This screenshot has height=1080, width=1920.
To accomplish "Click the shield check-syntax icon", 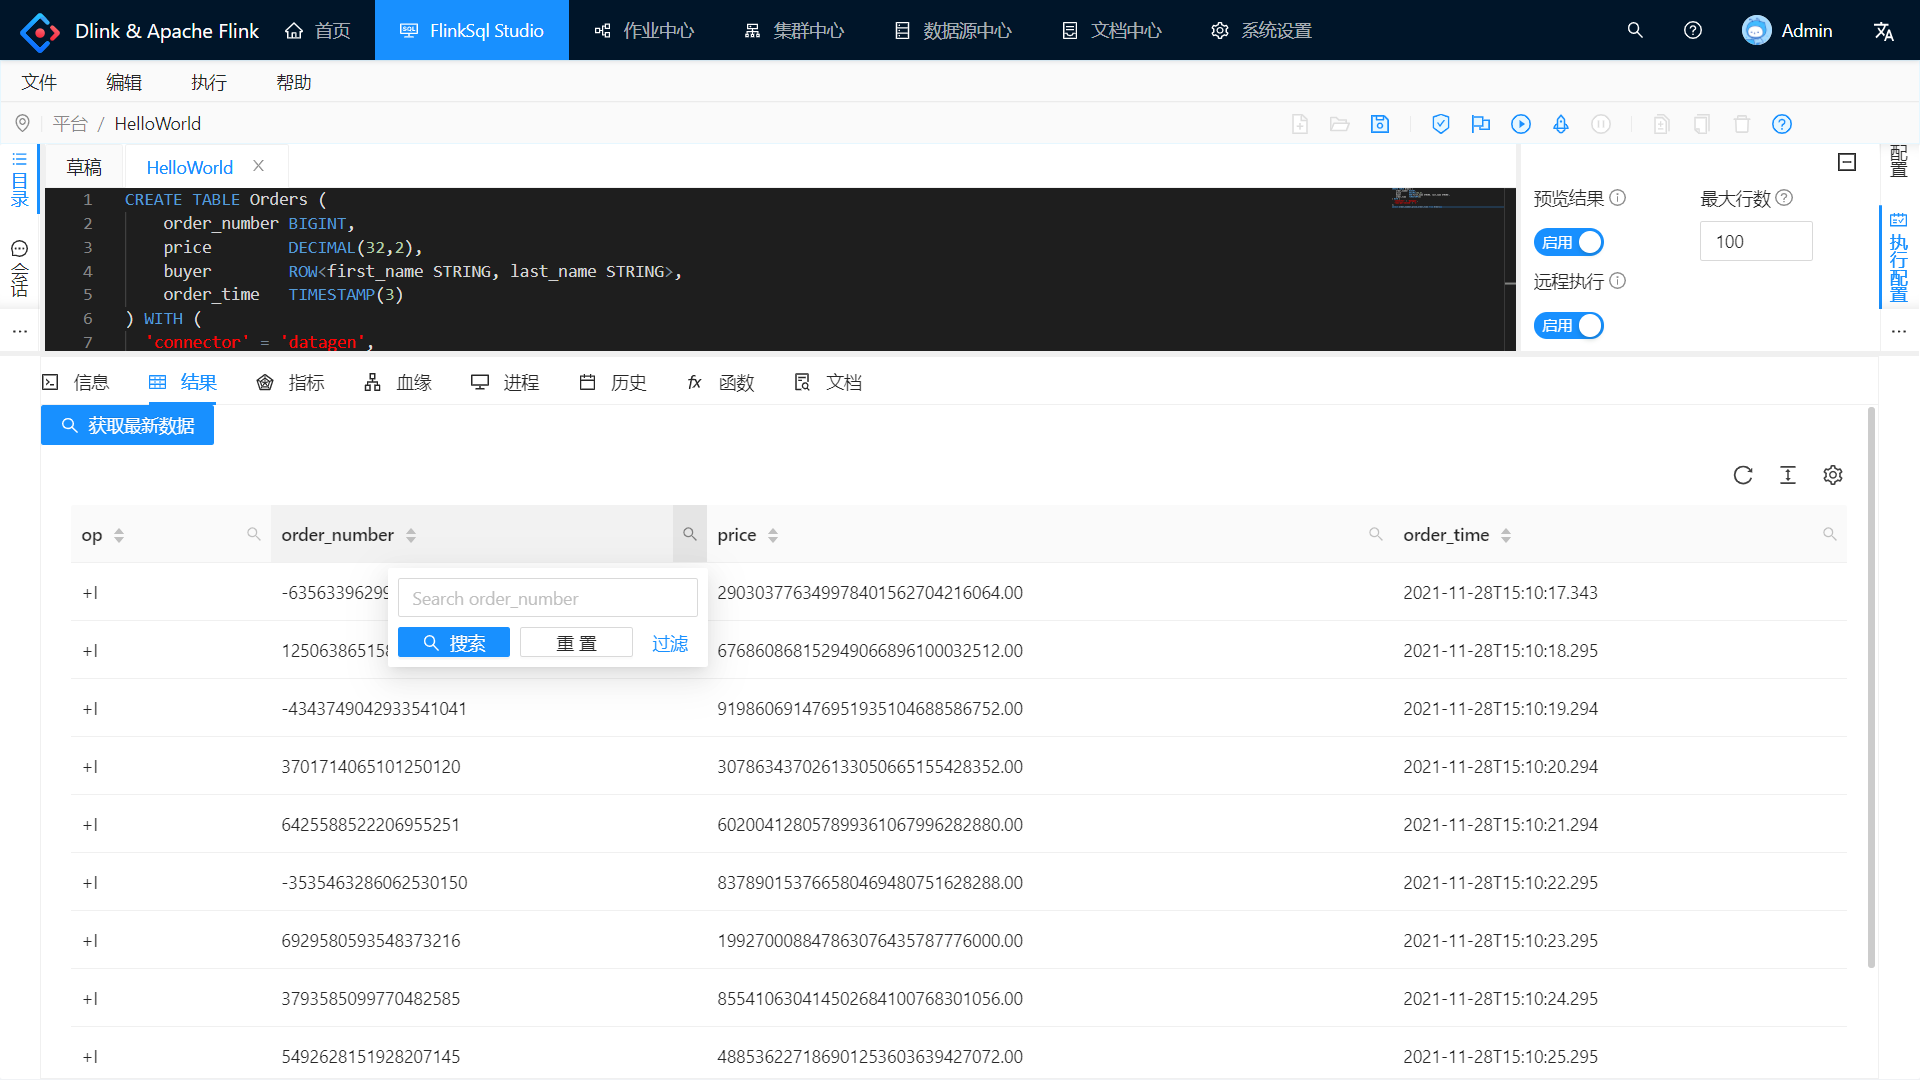I will click(x=1441, y=124).
